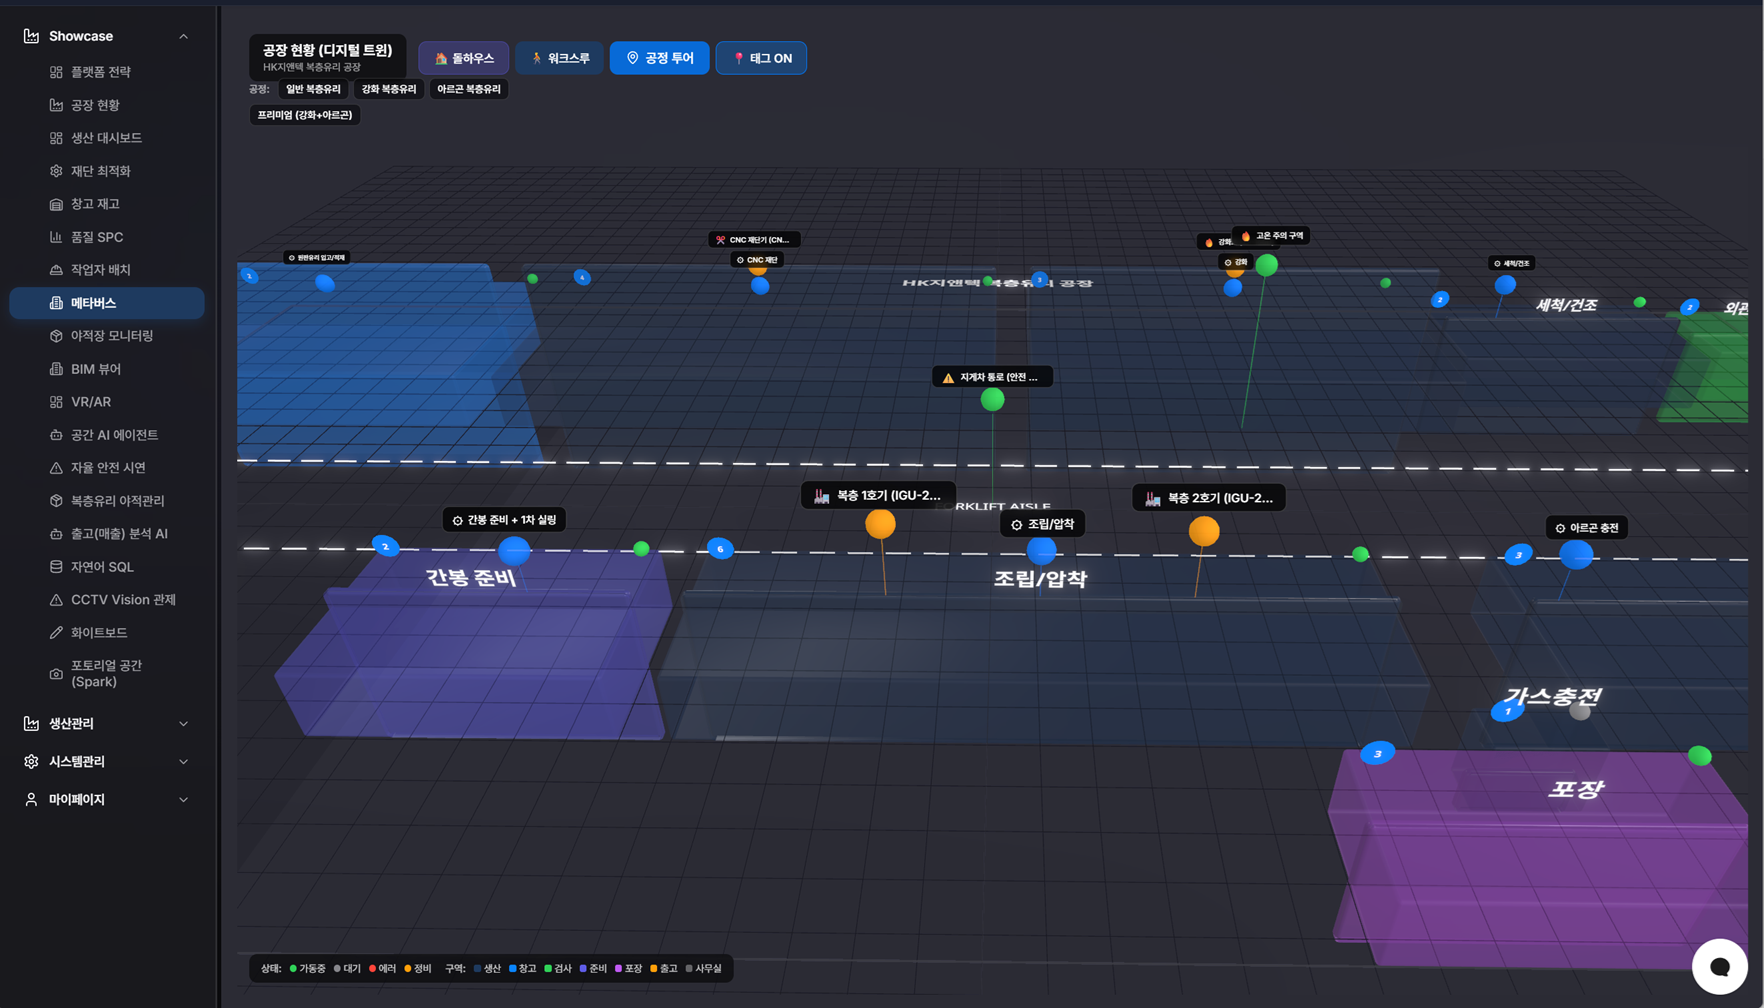Click the 포장 zone label
Screen dimensions: 1764x1008
1576,789
